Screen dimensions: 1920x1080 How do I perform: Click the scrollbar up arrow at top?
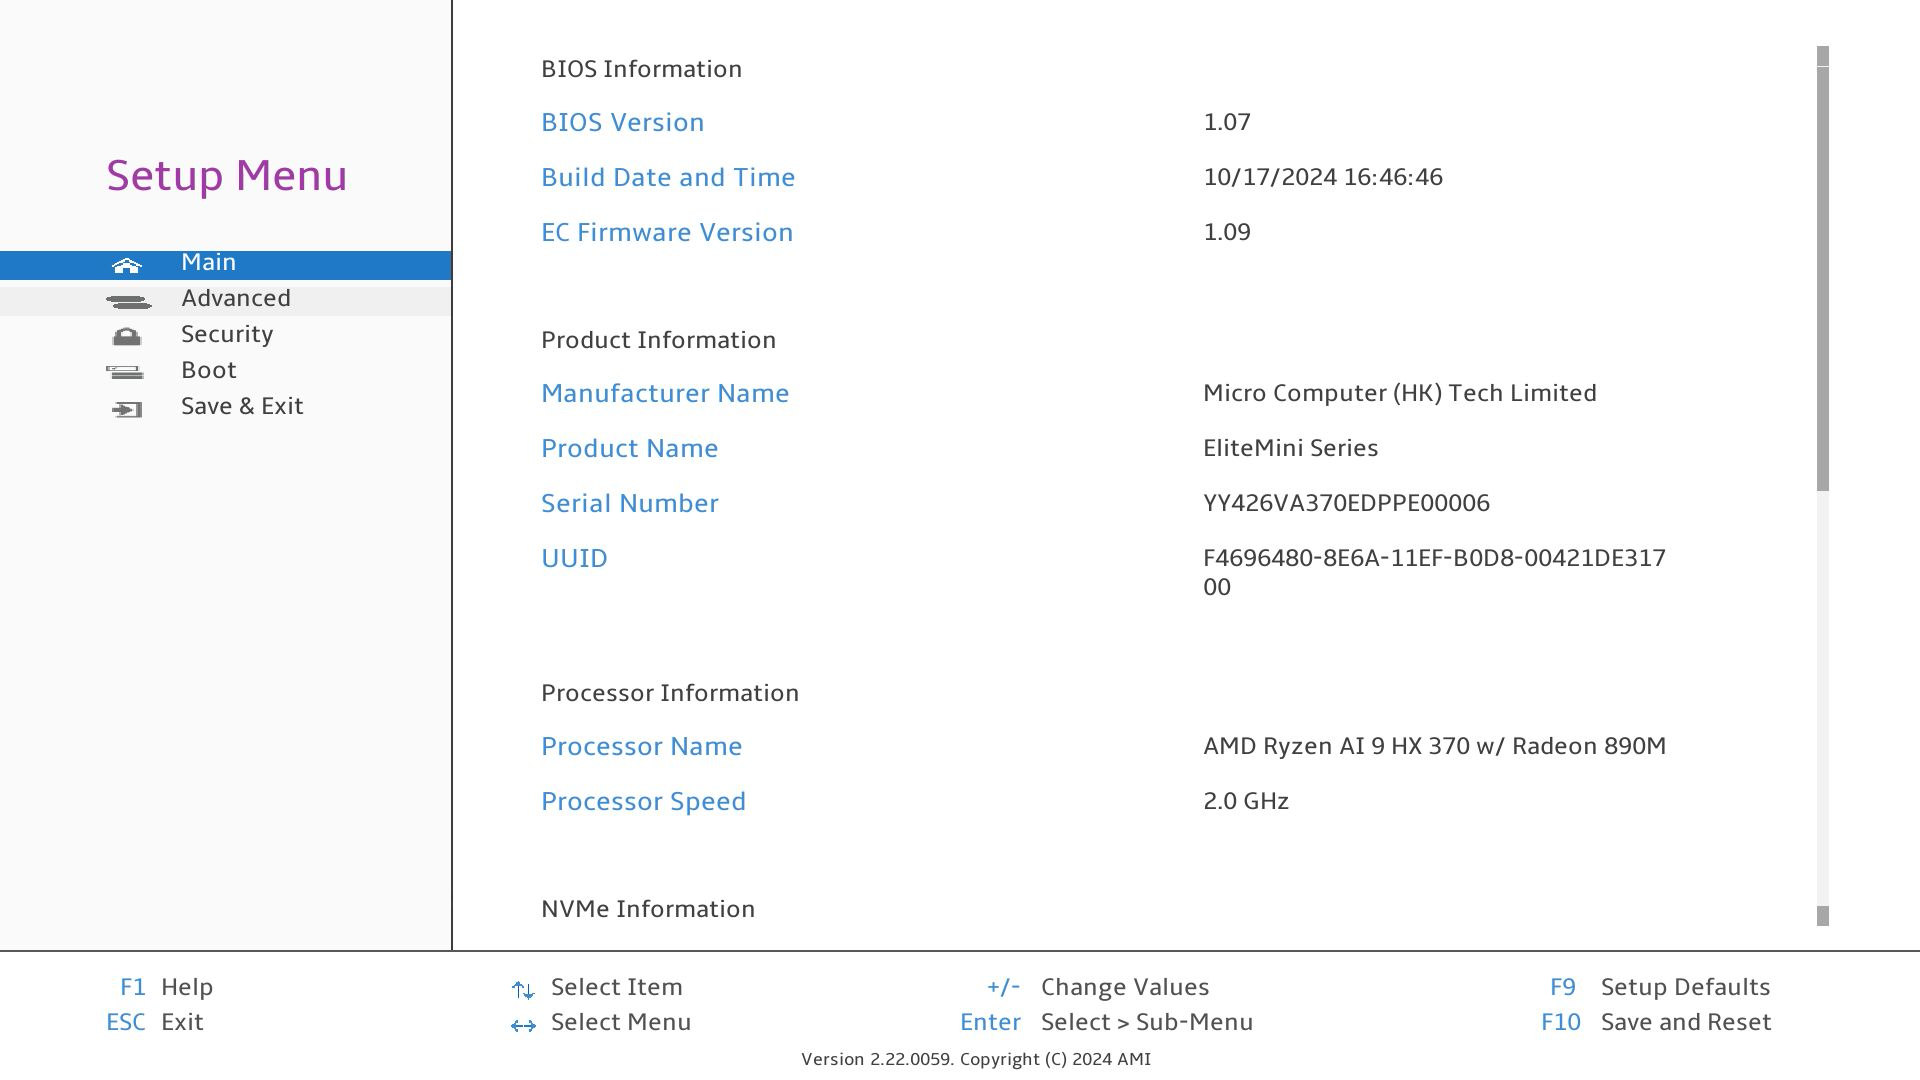pyautogui.click(x=1823, y=56)
